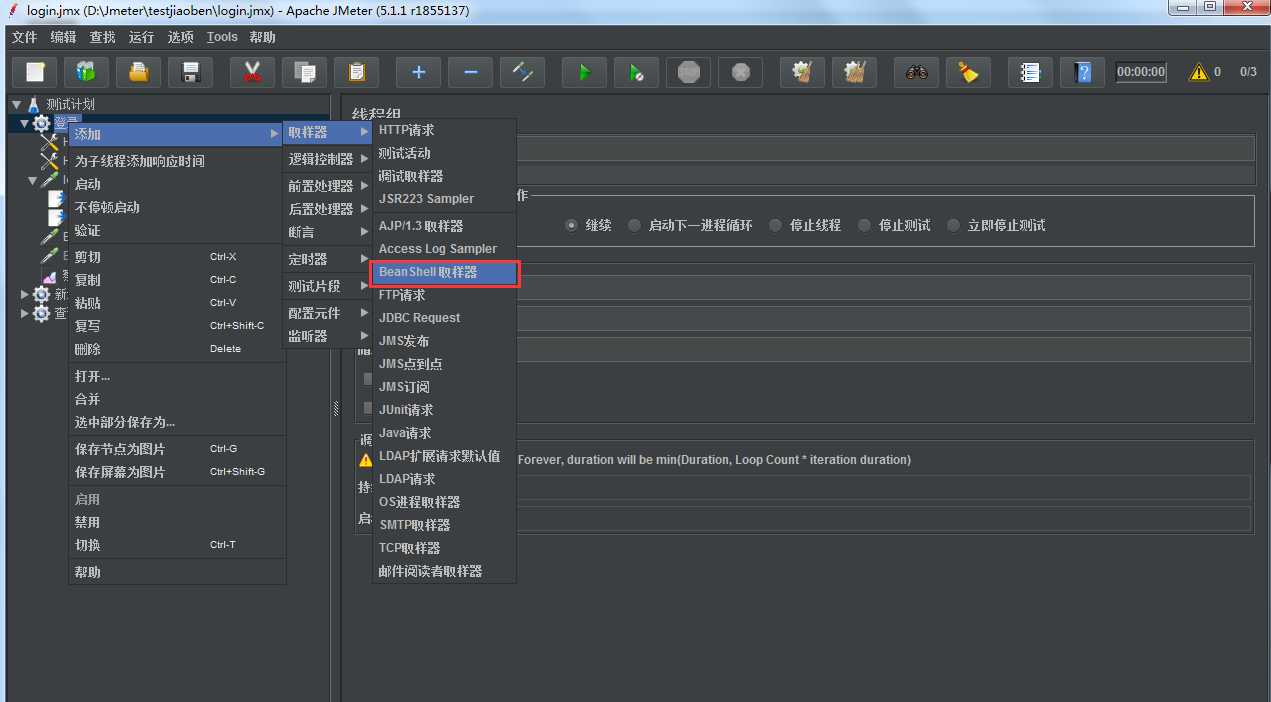Choose Access Log Sampler entry
1271x702 pixels.
coord(445,249)
